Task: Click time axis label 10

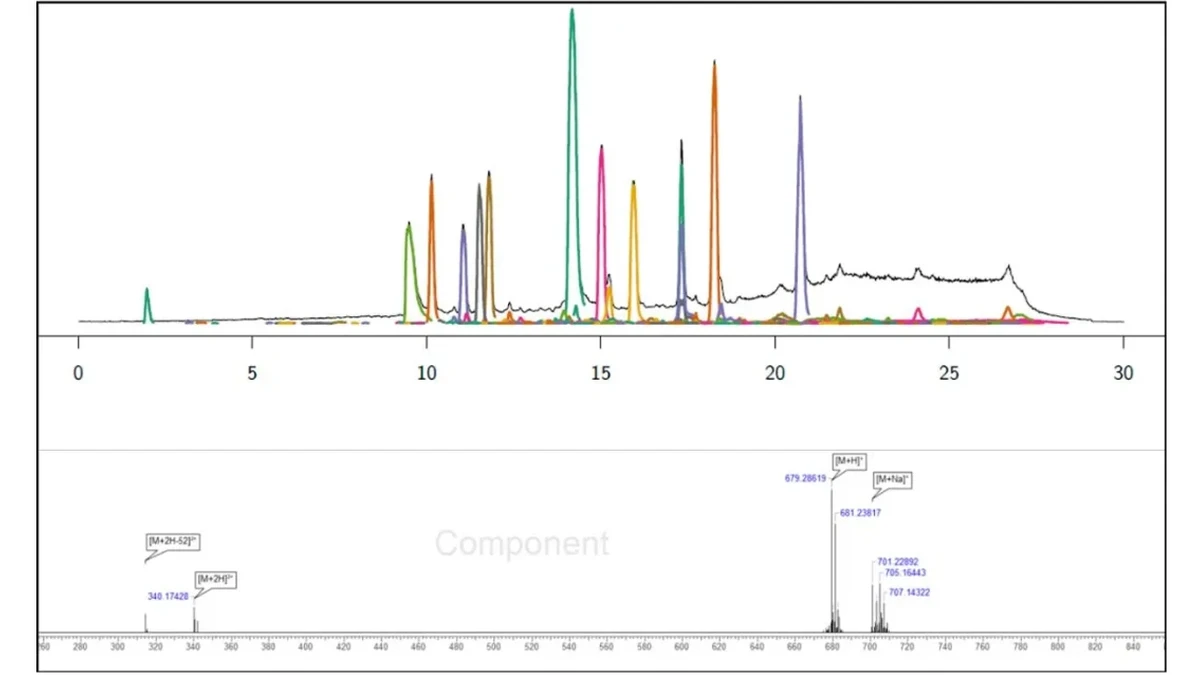Action: (427, 373)
